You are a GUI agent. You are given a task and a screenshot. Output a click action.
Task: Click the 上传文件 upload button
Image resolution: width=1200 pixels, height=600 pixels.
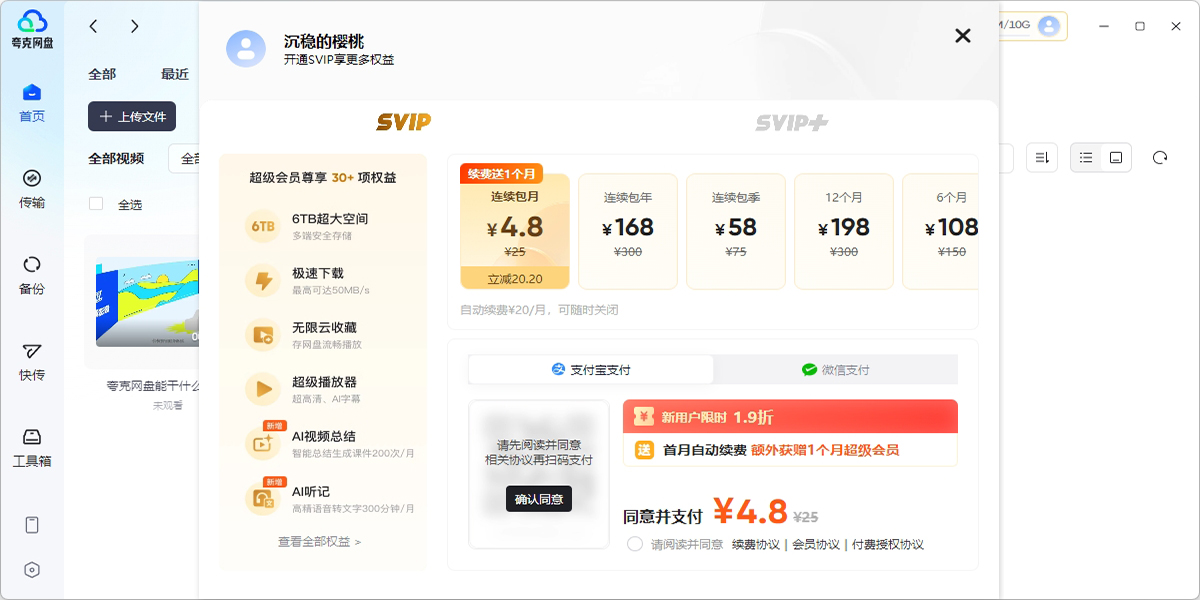click(x=132, y=116)
